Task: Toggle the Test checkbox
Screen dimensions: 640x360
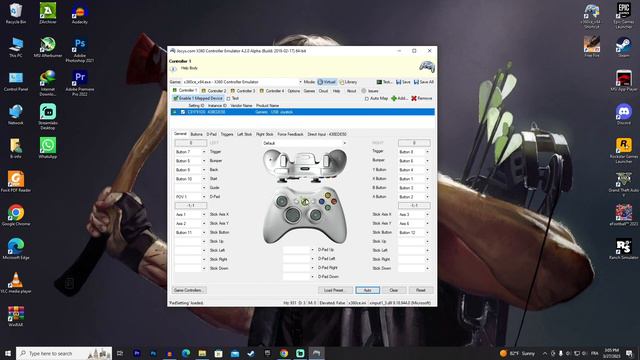Action: (x=229, y=98)
